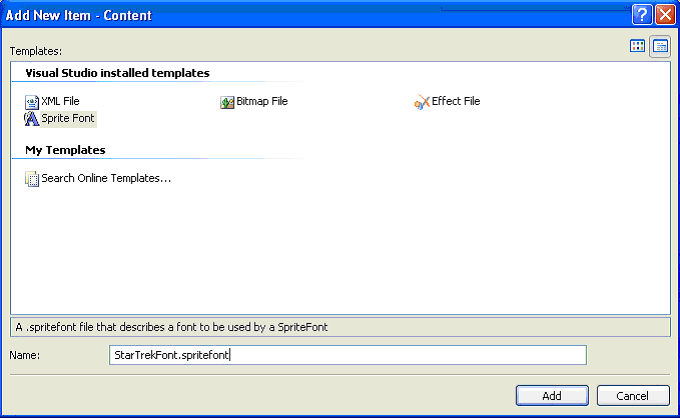Click the Add button
This screenshot has width=680, height=418.
pyautogui.click(x=552, y=396)
